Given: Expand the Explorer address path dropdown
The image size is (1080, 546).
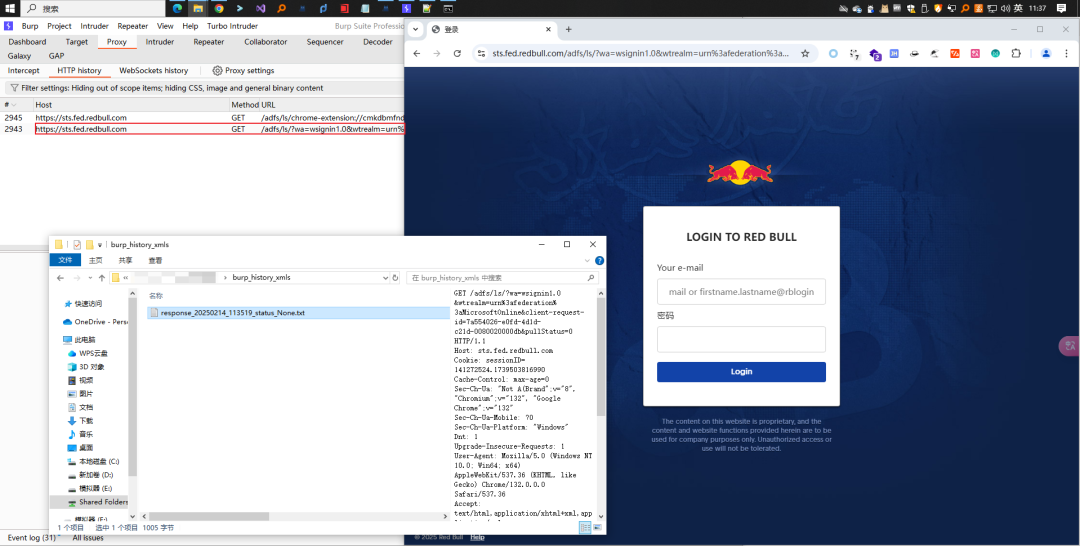Looking at the screenshot, I should pyautogui.click(x=385, y=277).
